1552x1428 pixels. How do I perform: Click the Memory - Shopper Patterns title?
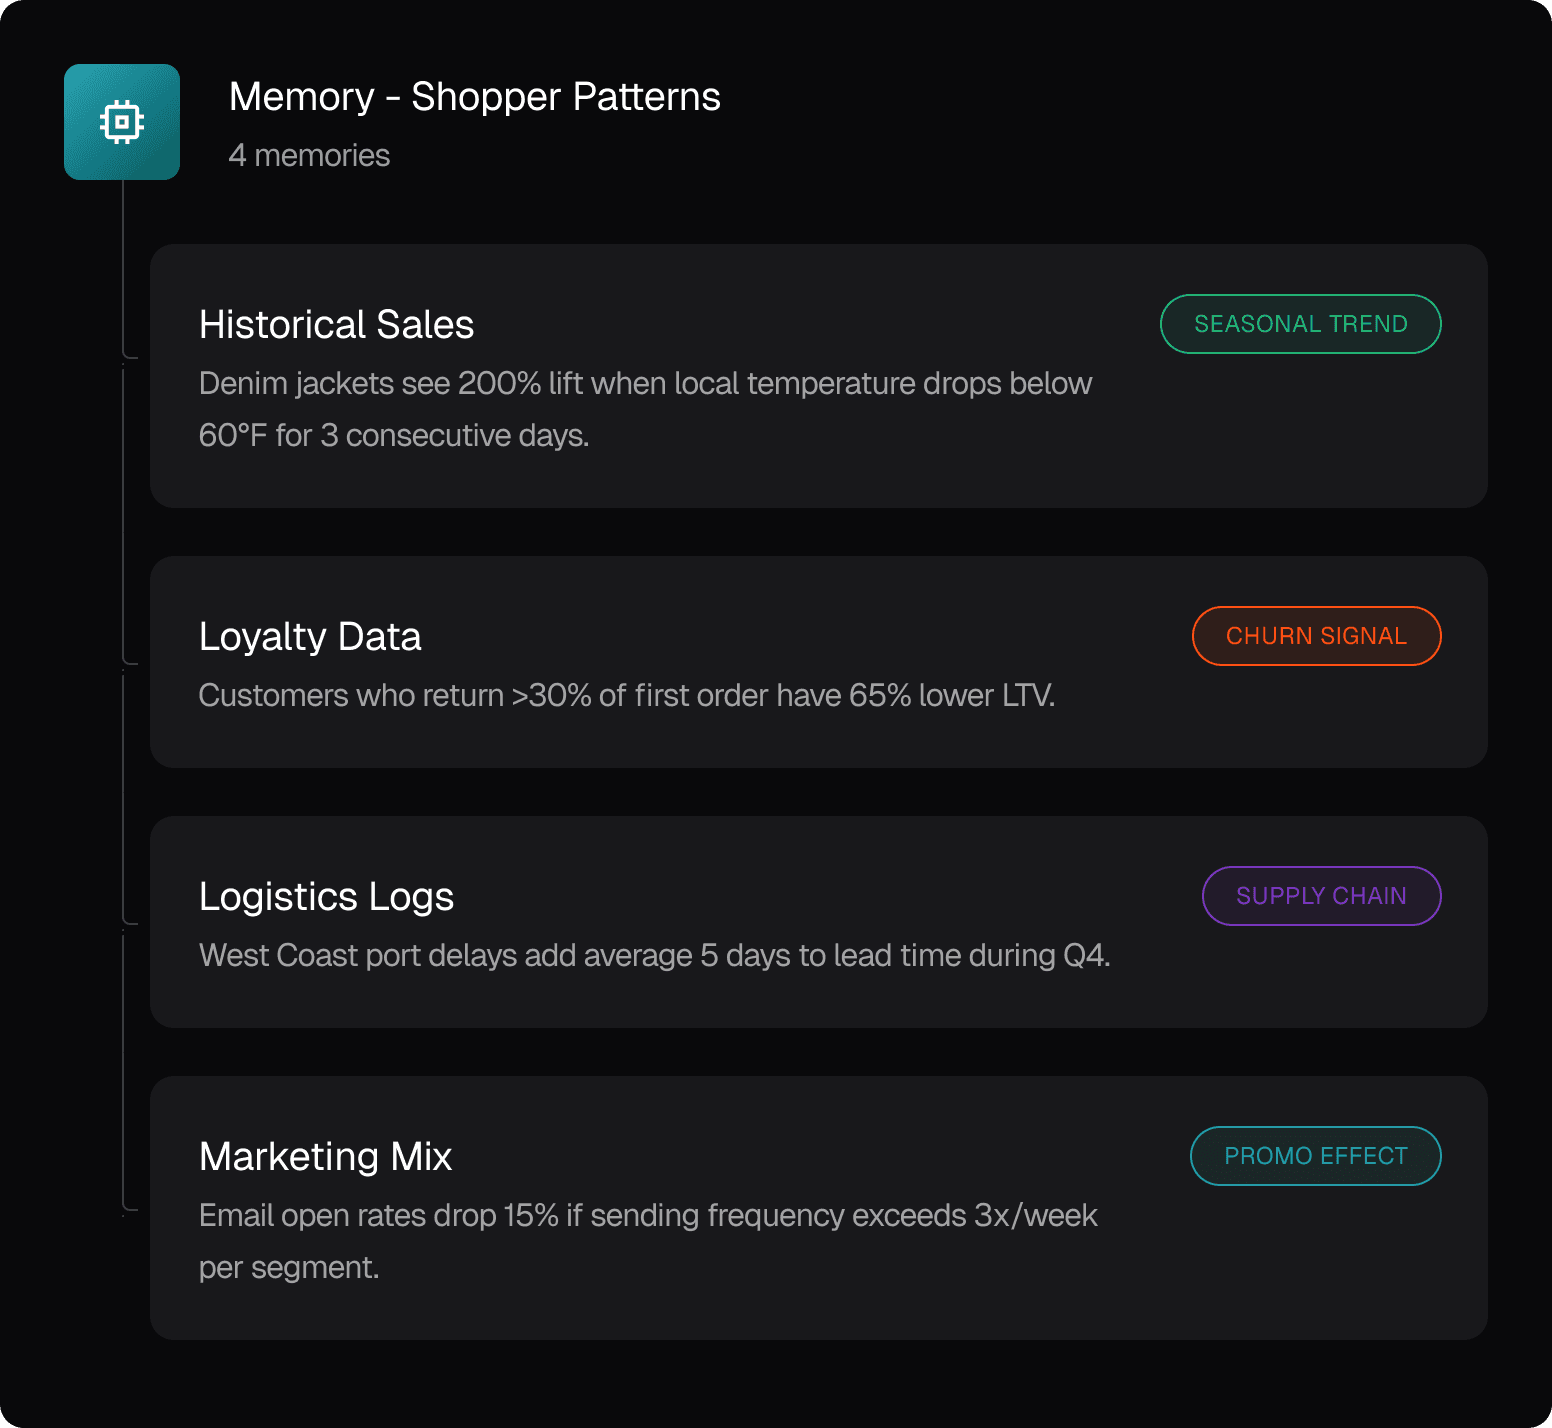point(474,97)
